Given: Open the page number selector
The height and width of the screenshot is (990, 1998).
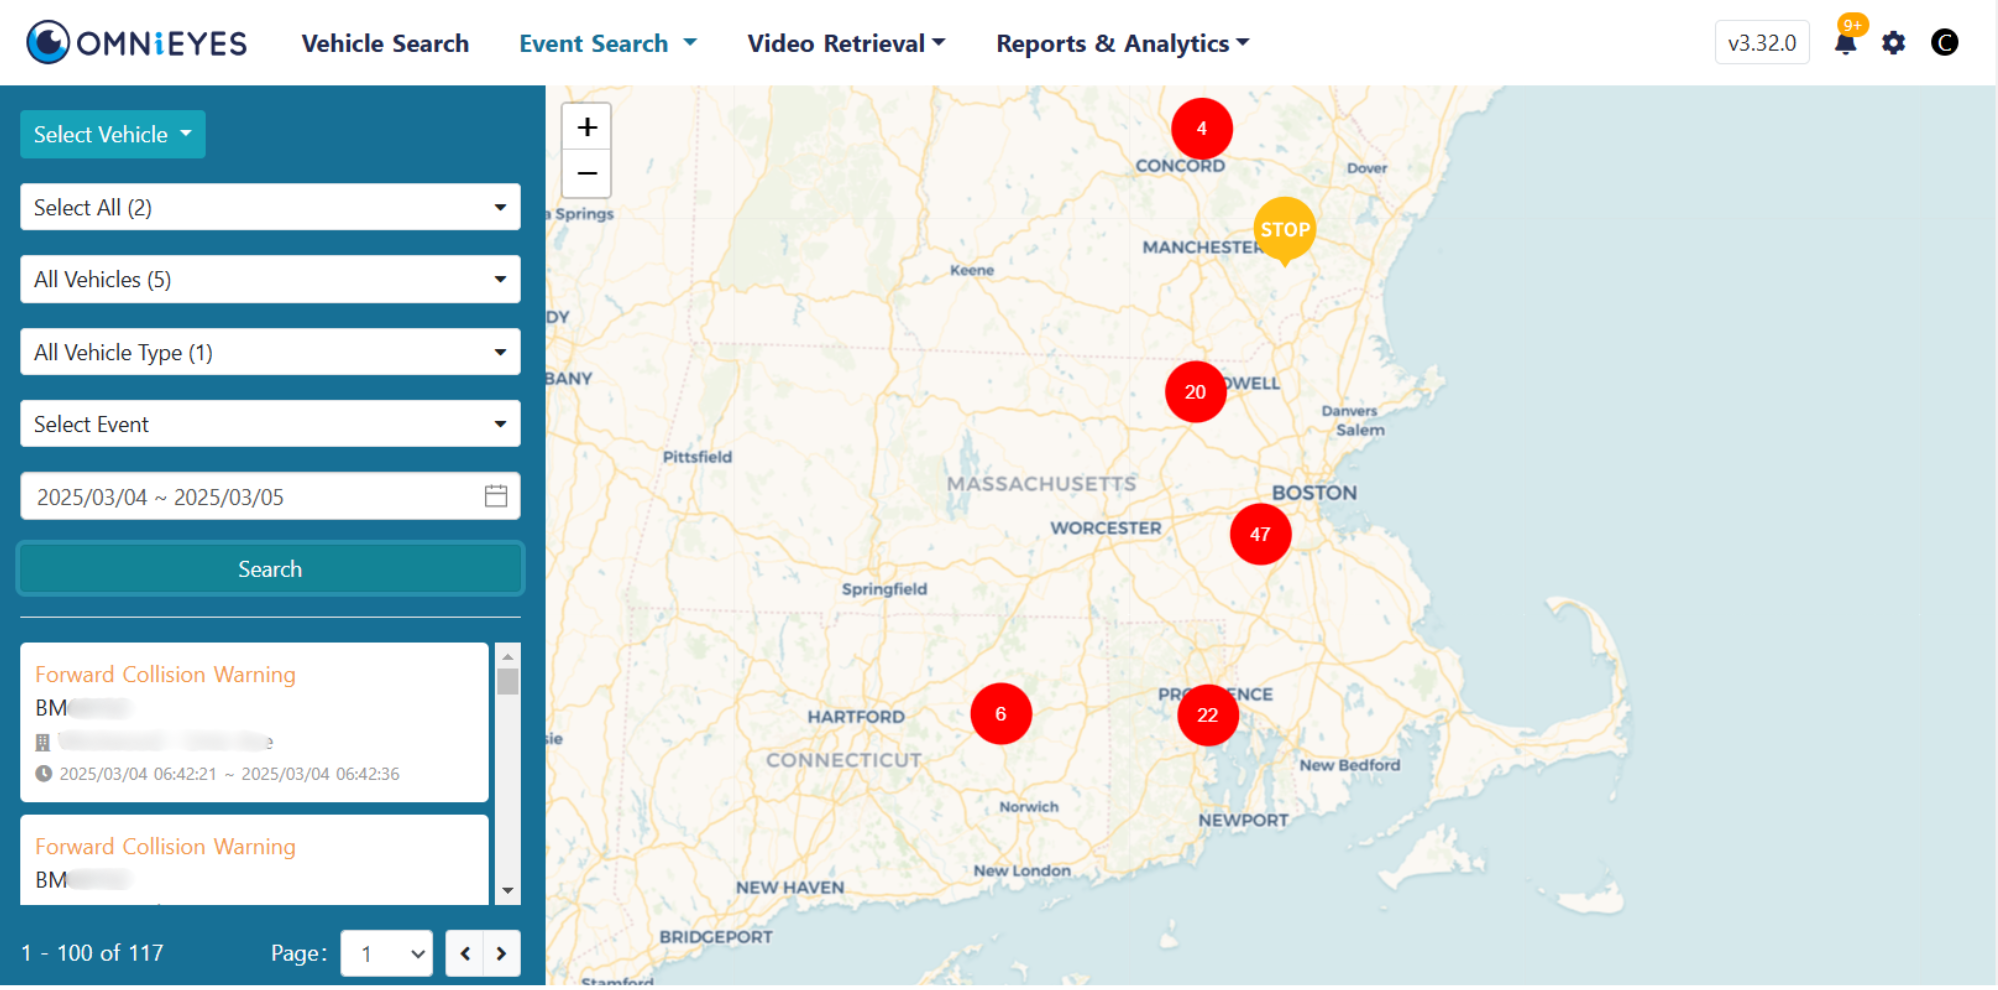Looking at the screenshot, I should (x=386, y=953).
